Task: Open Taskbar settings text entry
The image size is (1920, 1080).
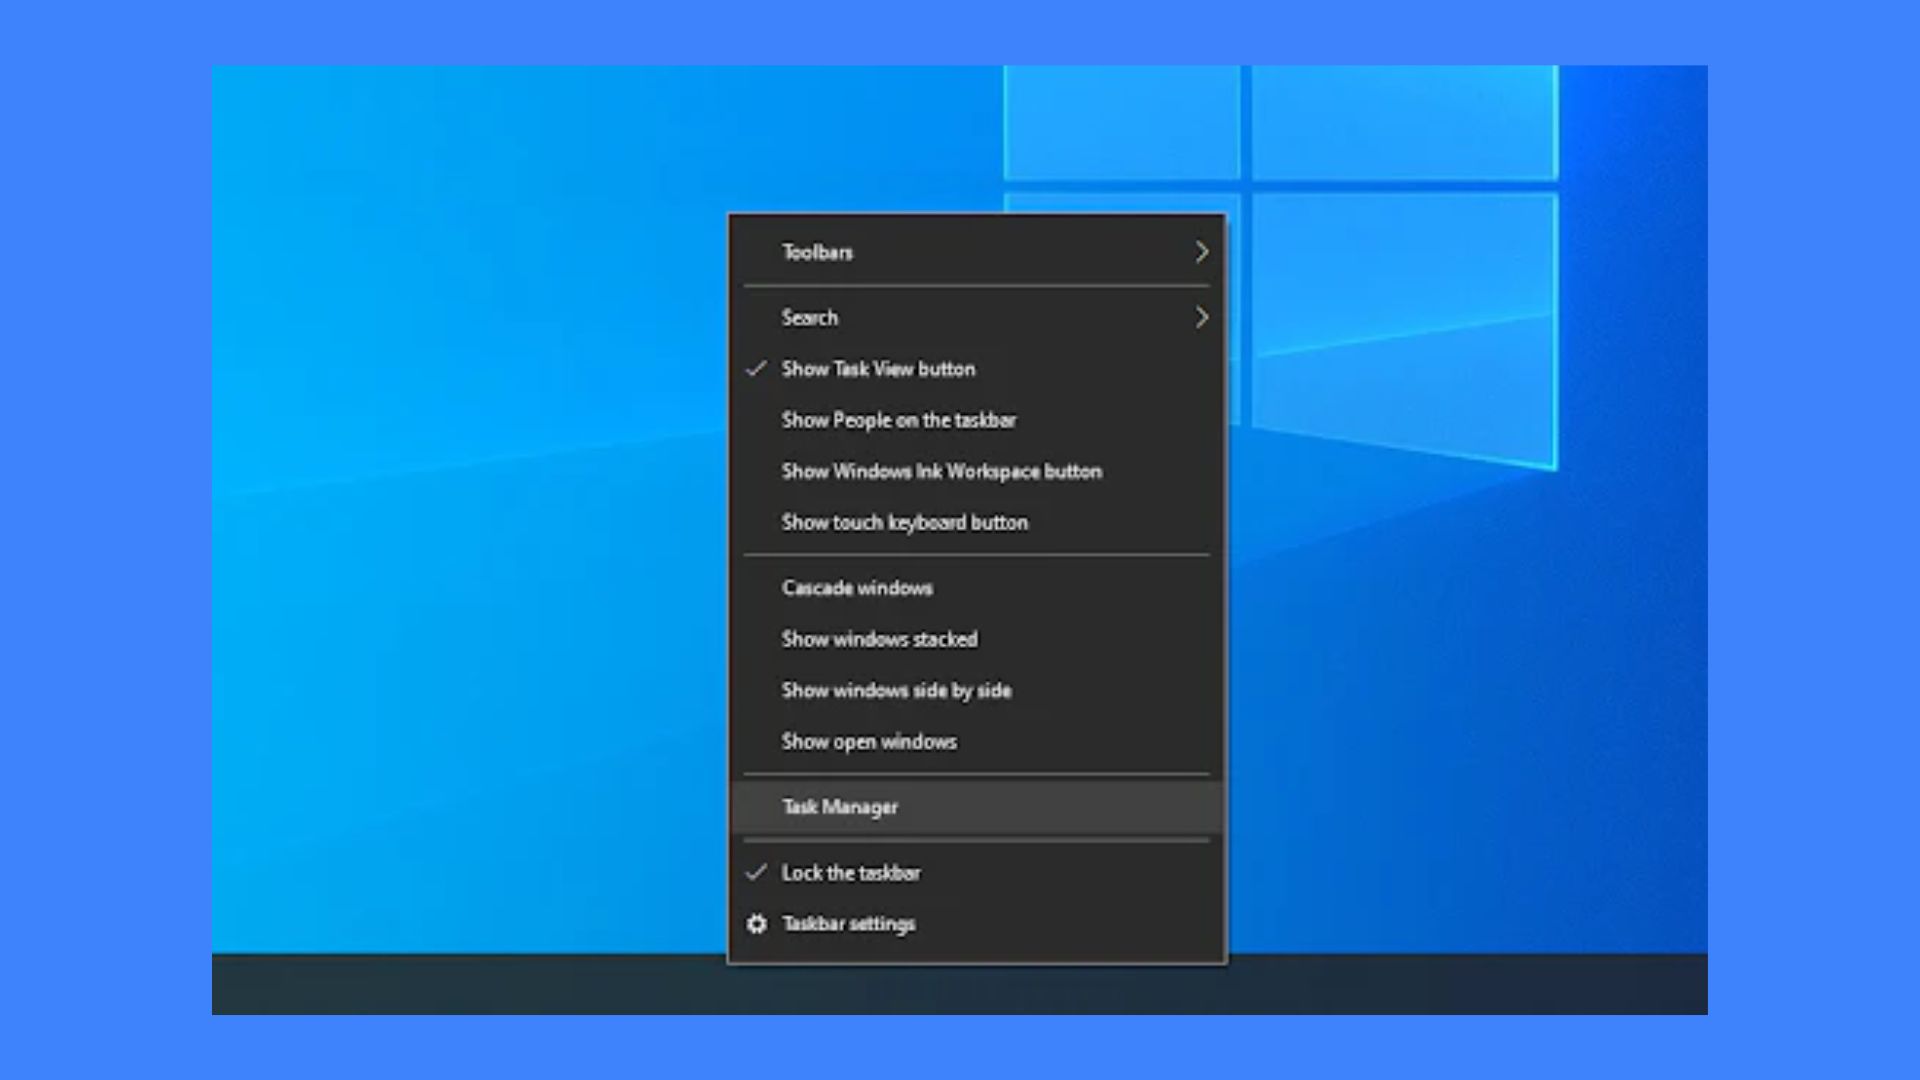Action: pyautogui.click(x=848, y=924)
